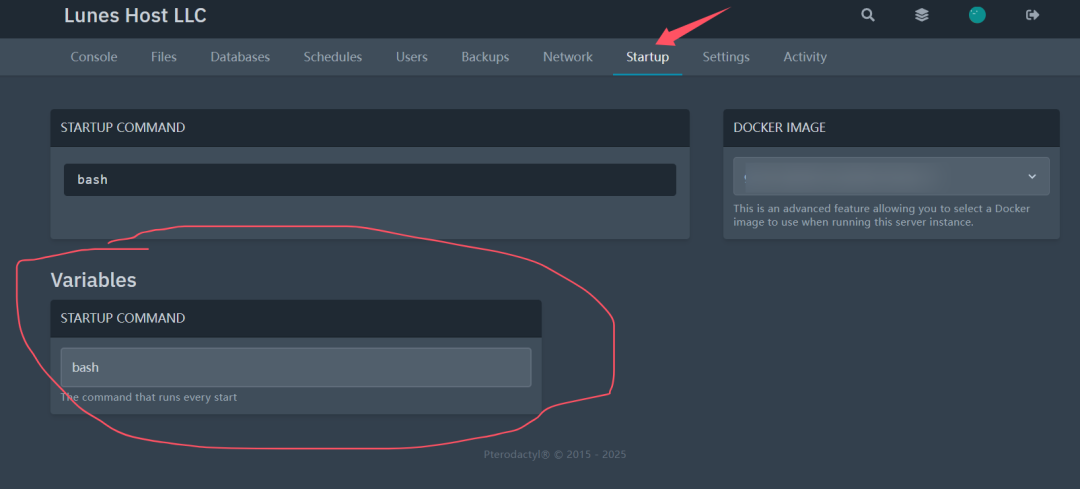
Task: Switch to the Backups tab
Action: (x=485, y=57)
